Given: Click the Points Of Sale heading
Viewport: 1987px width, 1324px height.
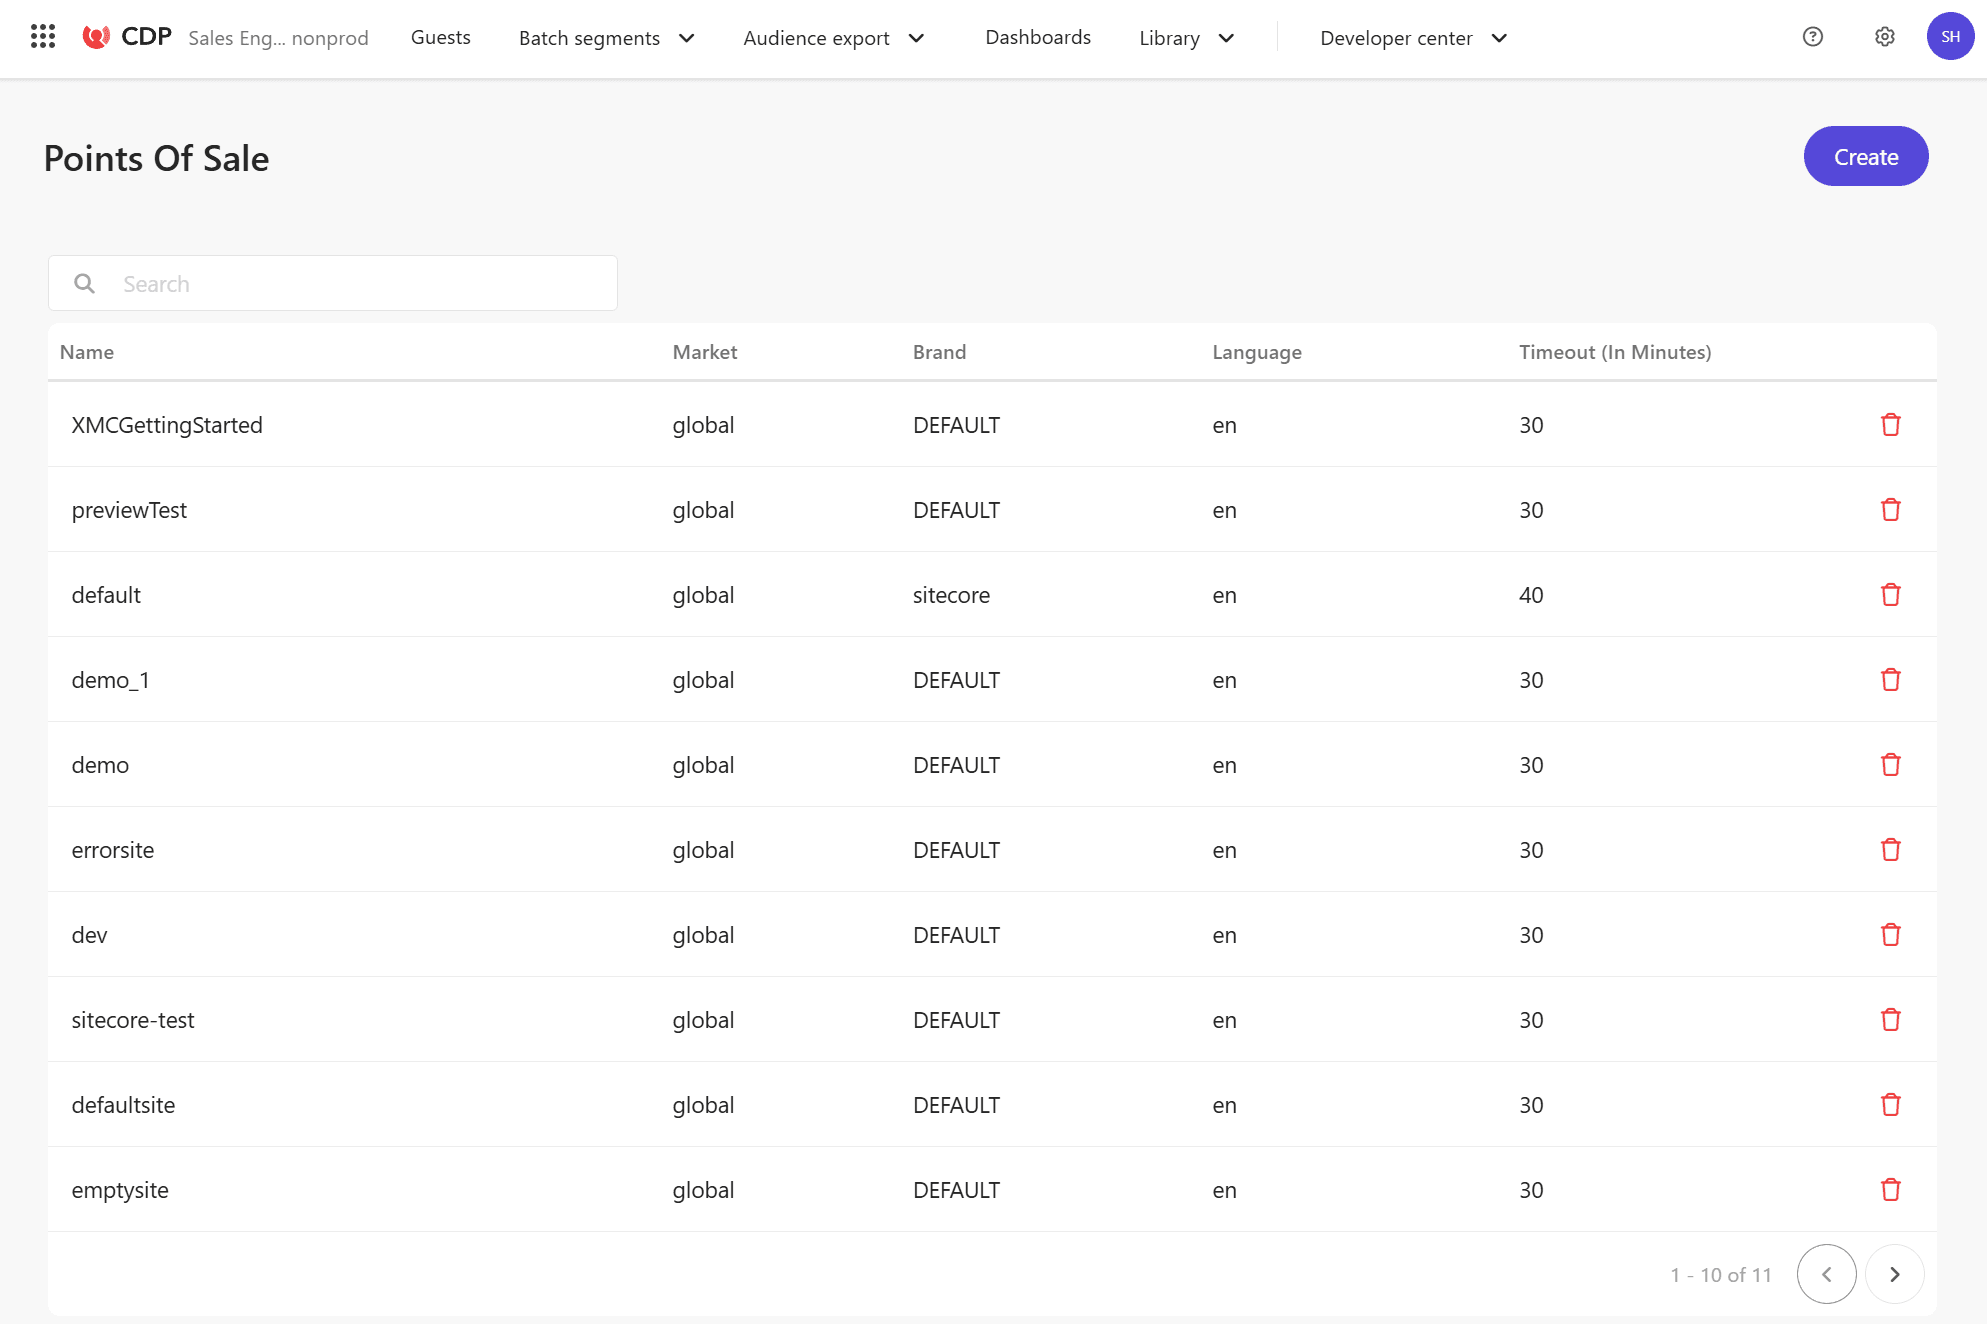Looking at the screenshot, I should point(156,158).
